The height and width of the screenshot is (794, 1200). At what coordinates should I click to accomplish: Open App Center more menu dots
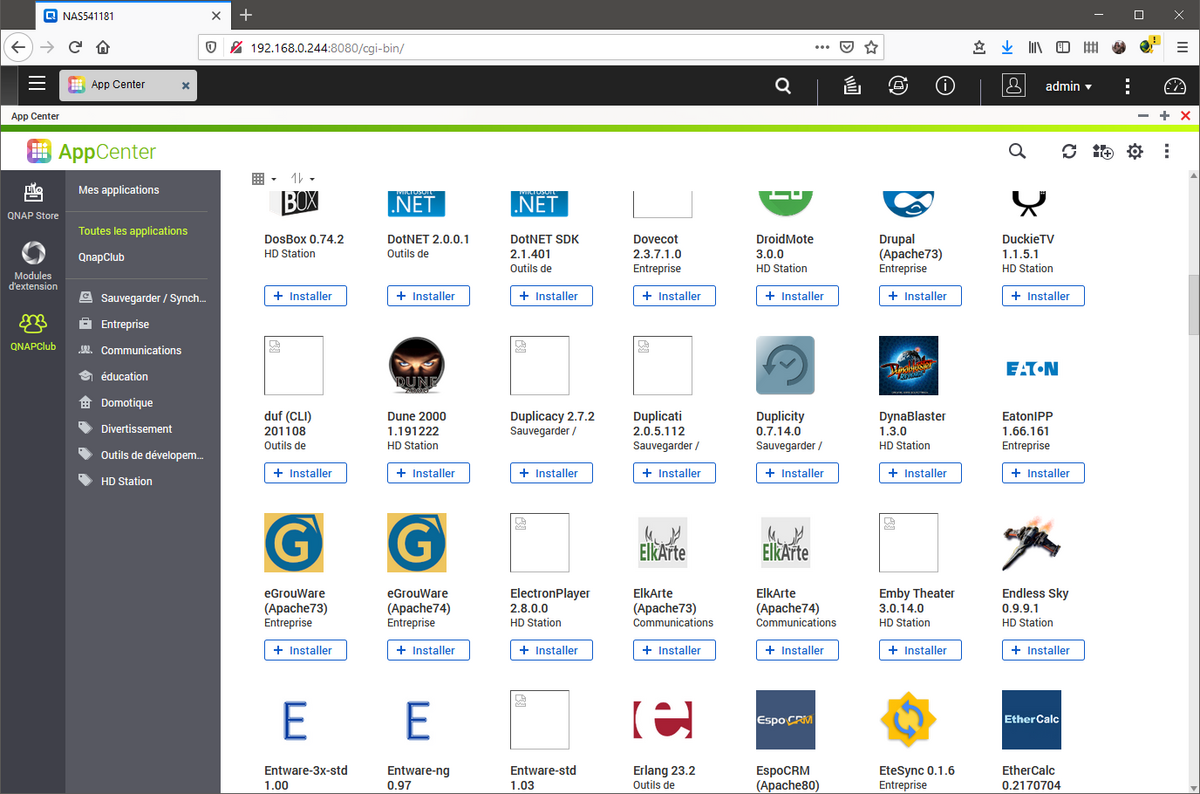(1166, 152)
